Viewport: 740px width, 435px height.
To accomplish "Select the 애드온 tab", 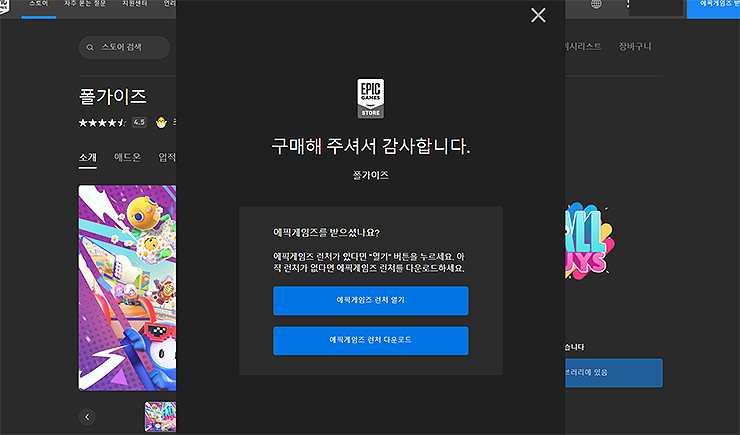I will 127,157.
